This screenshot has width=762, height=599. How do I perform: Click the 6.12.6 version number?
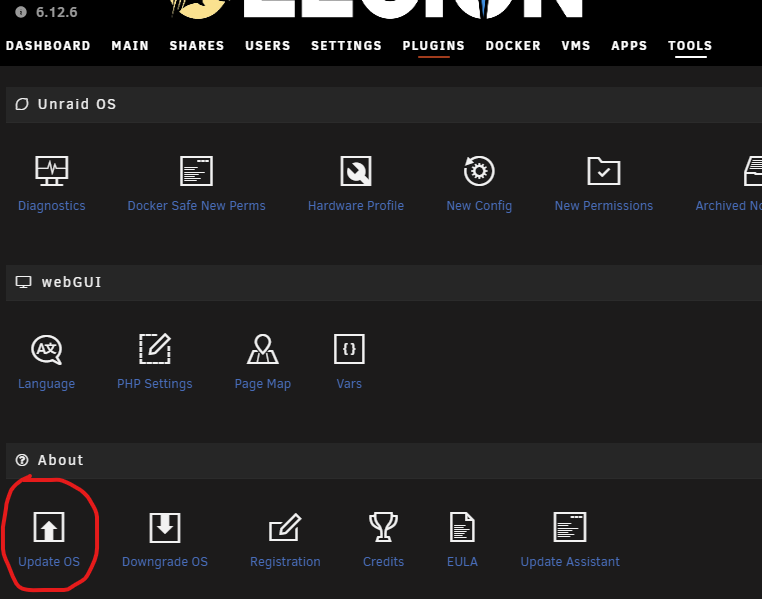[56, 12]
